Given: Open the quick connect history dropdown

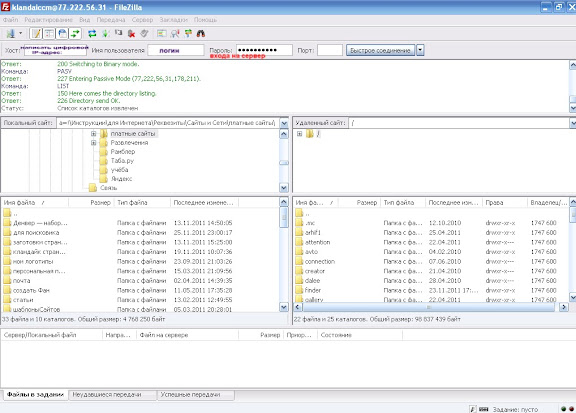Looking at the screenshot, I should [420, 50].
